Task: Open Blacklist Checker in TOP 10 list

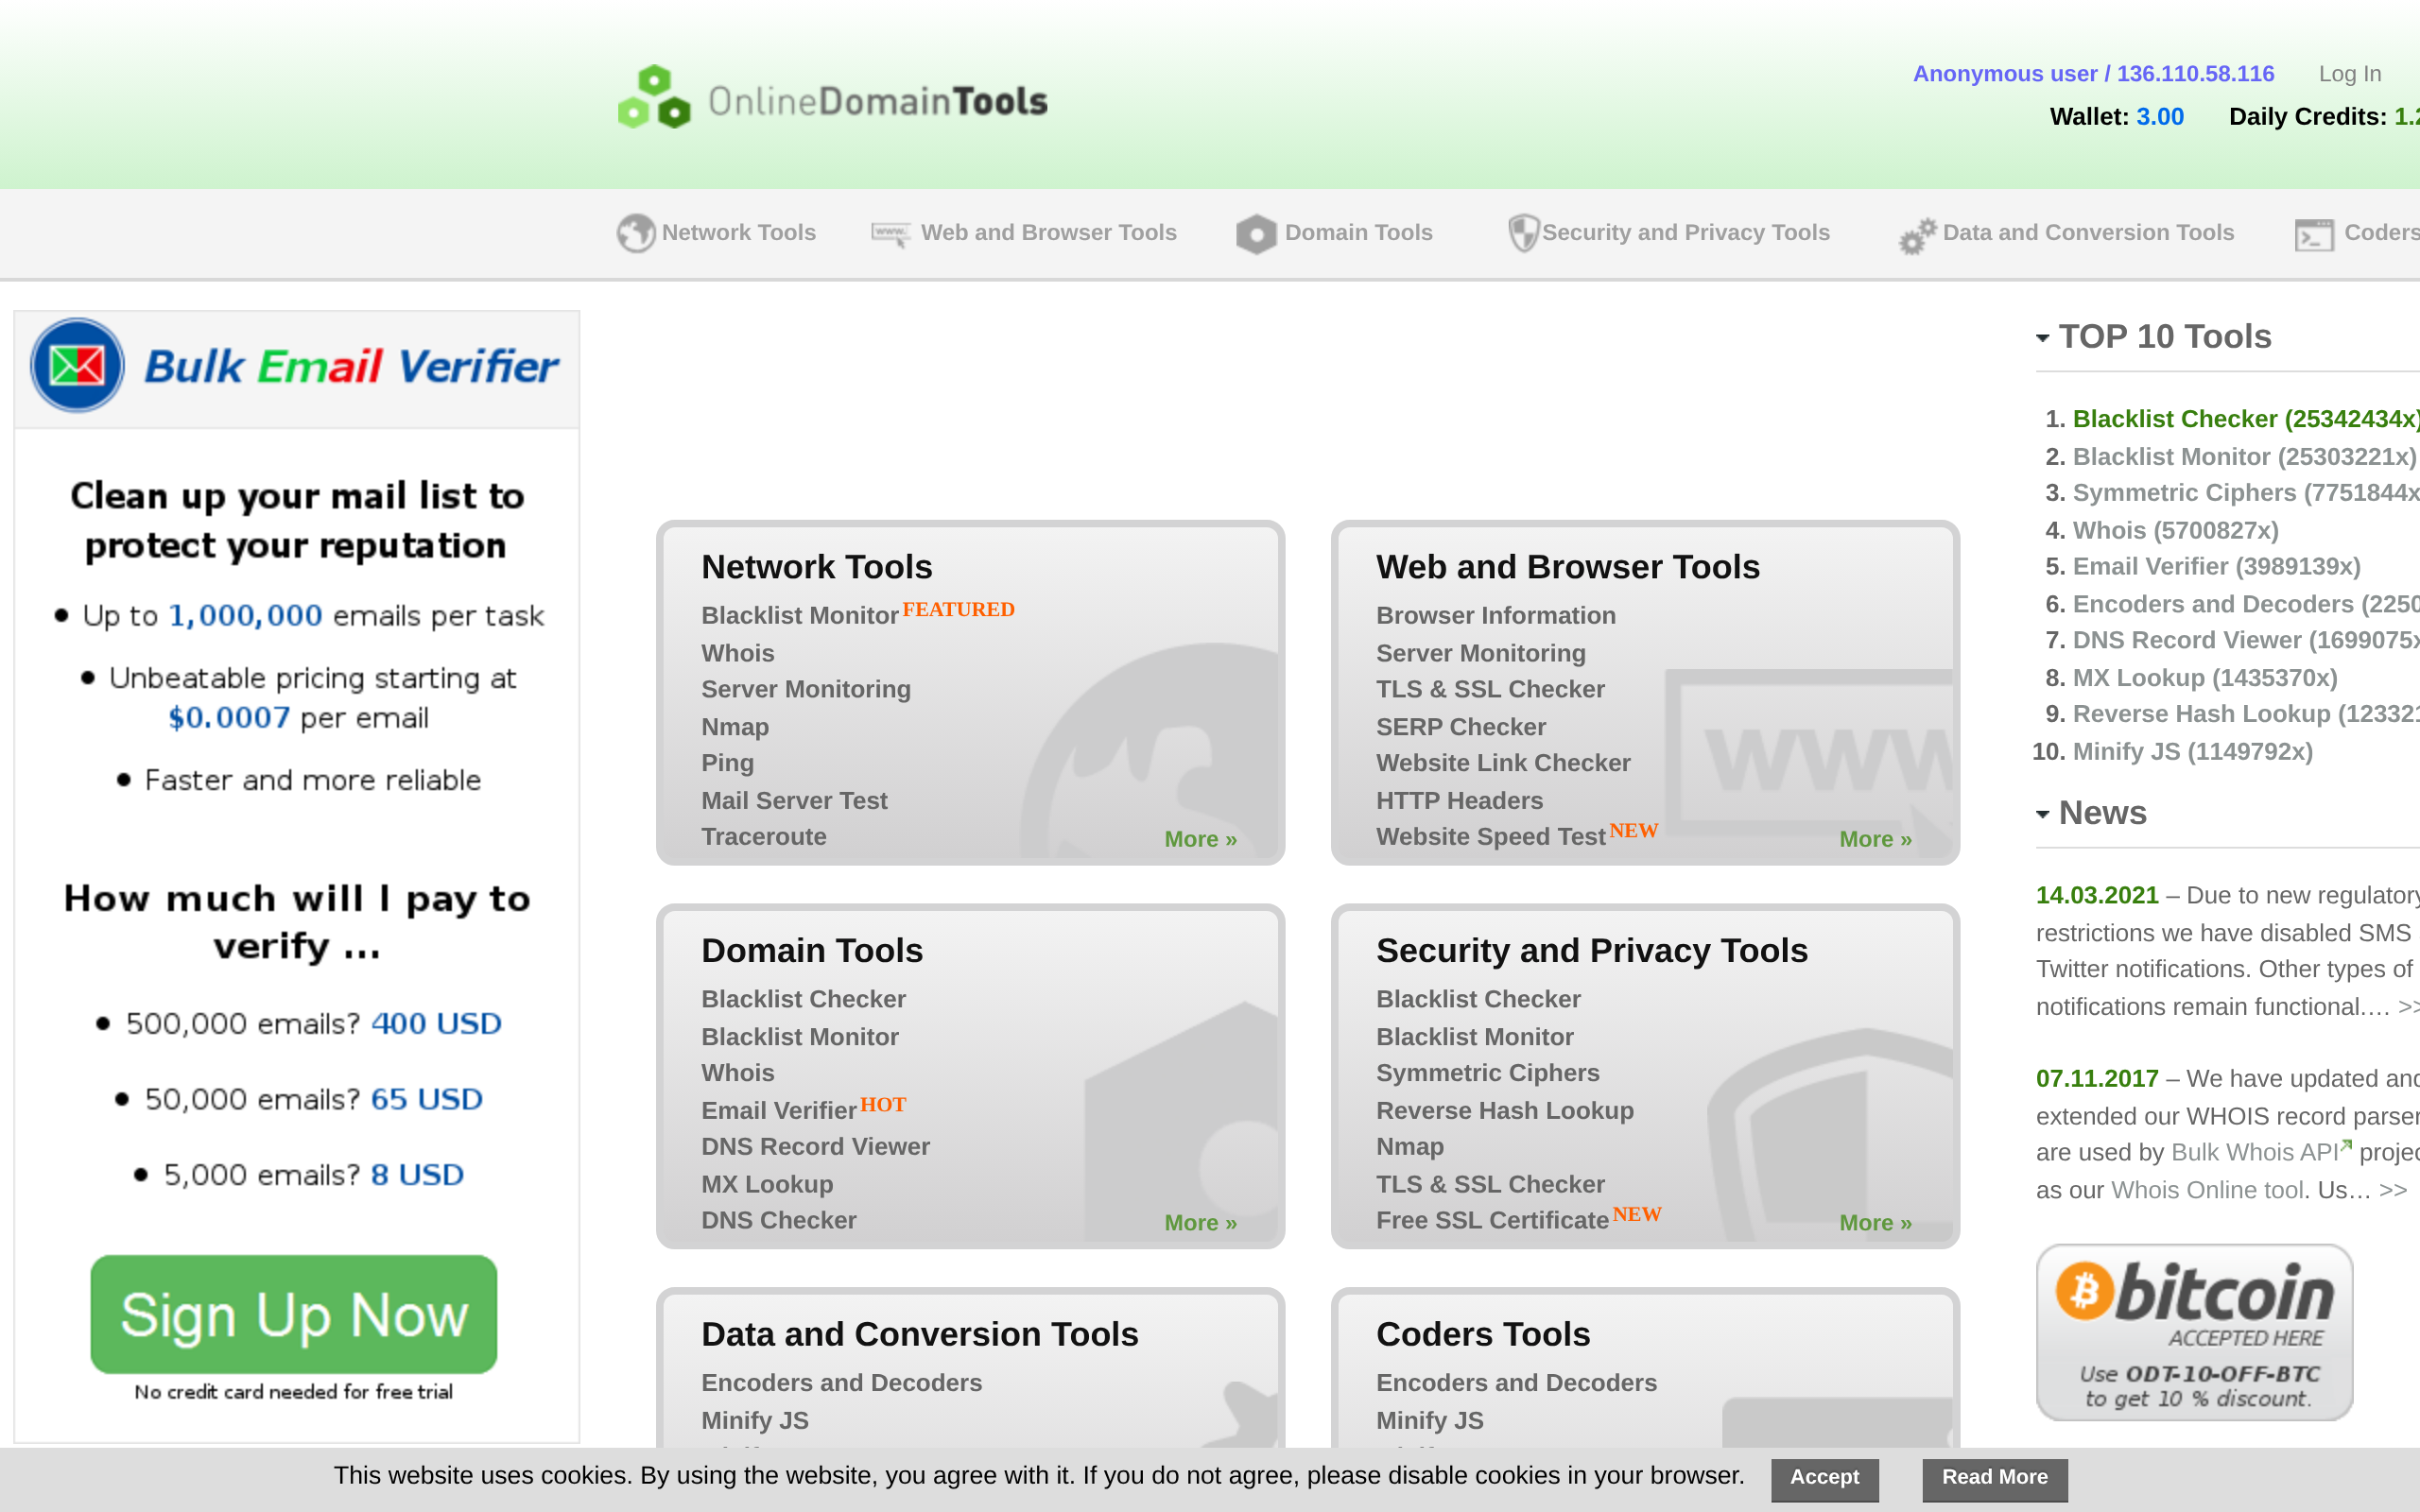Action: tap(2246, 419)
